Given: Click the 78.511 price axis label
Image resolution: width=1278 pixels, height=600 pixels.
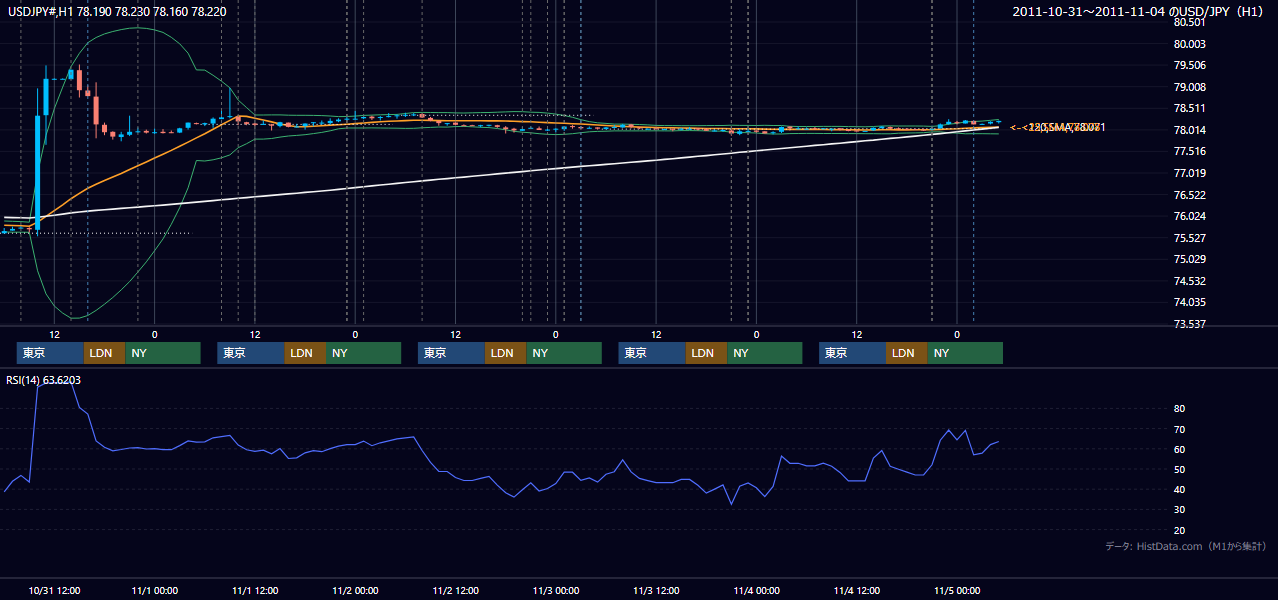Looking at the screenshot, I should pyautogui.click(x=1190, y=108).
